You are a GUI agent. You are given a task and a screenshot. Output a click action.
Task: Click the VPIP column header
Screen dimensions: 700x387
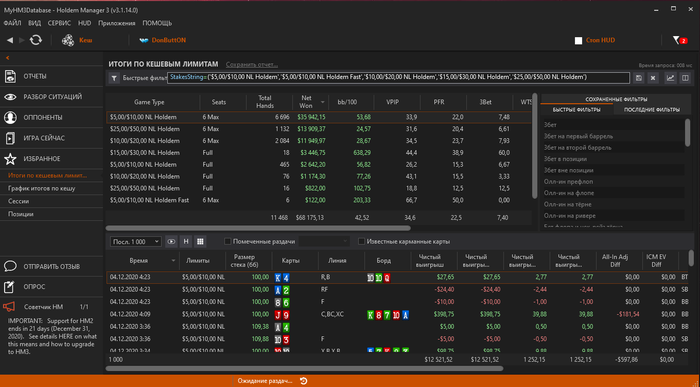[392, 102]
